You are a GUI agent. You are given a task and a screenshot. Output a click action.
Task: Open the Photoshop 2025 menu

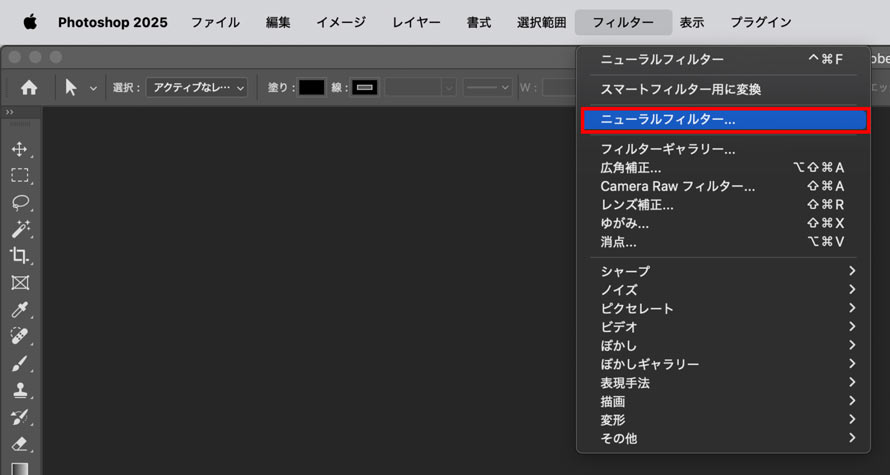click(112, 23)
